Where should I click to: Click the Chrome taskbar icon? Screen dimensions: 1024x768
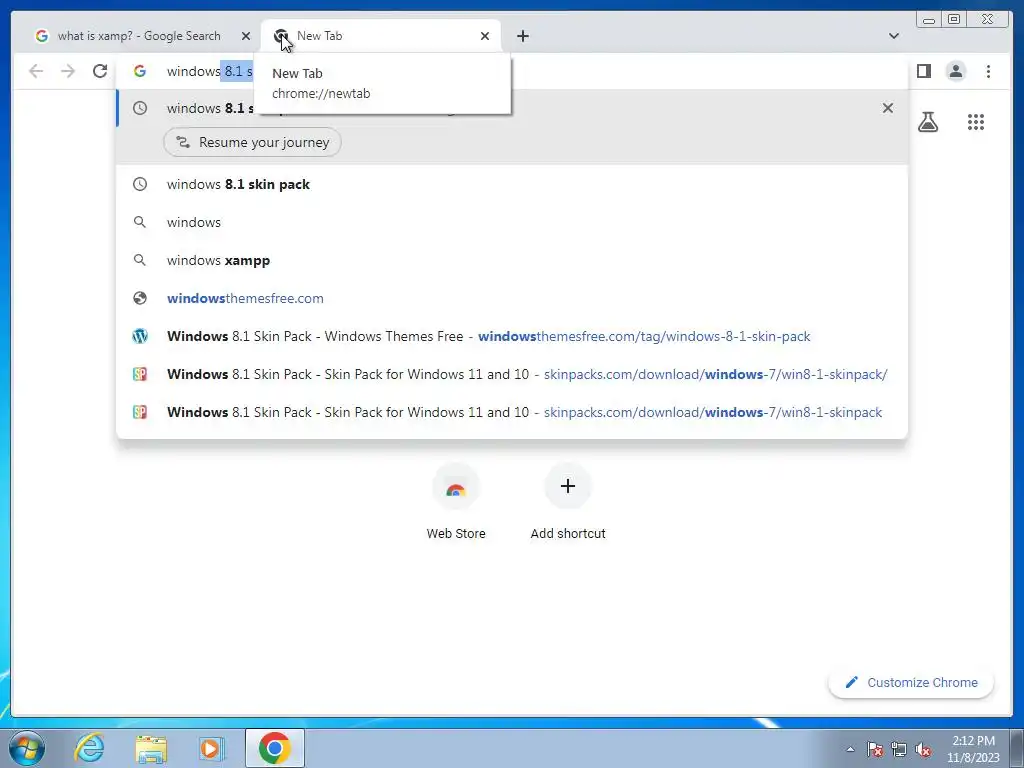coord(275,748)
